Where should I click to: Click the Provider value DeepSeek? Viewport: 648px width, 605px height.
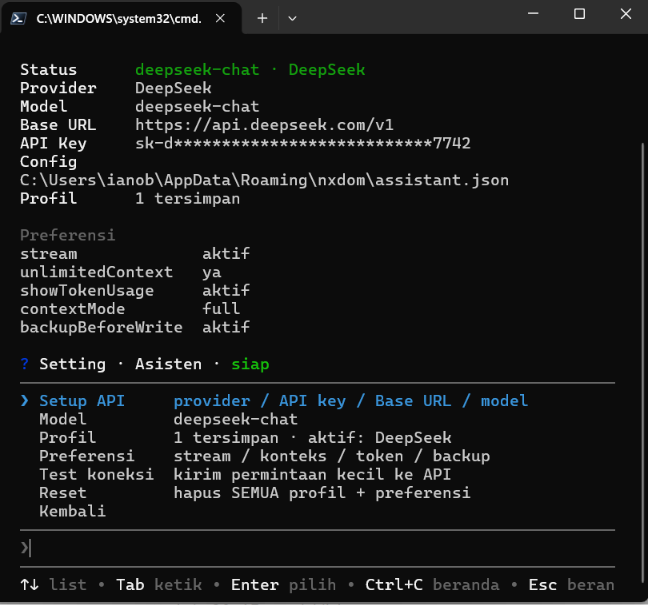[x=173, y=88]
